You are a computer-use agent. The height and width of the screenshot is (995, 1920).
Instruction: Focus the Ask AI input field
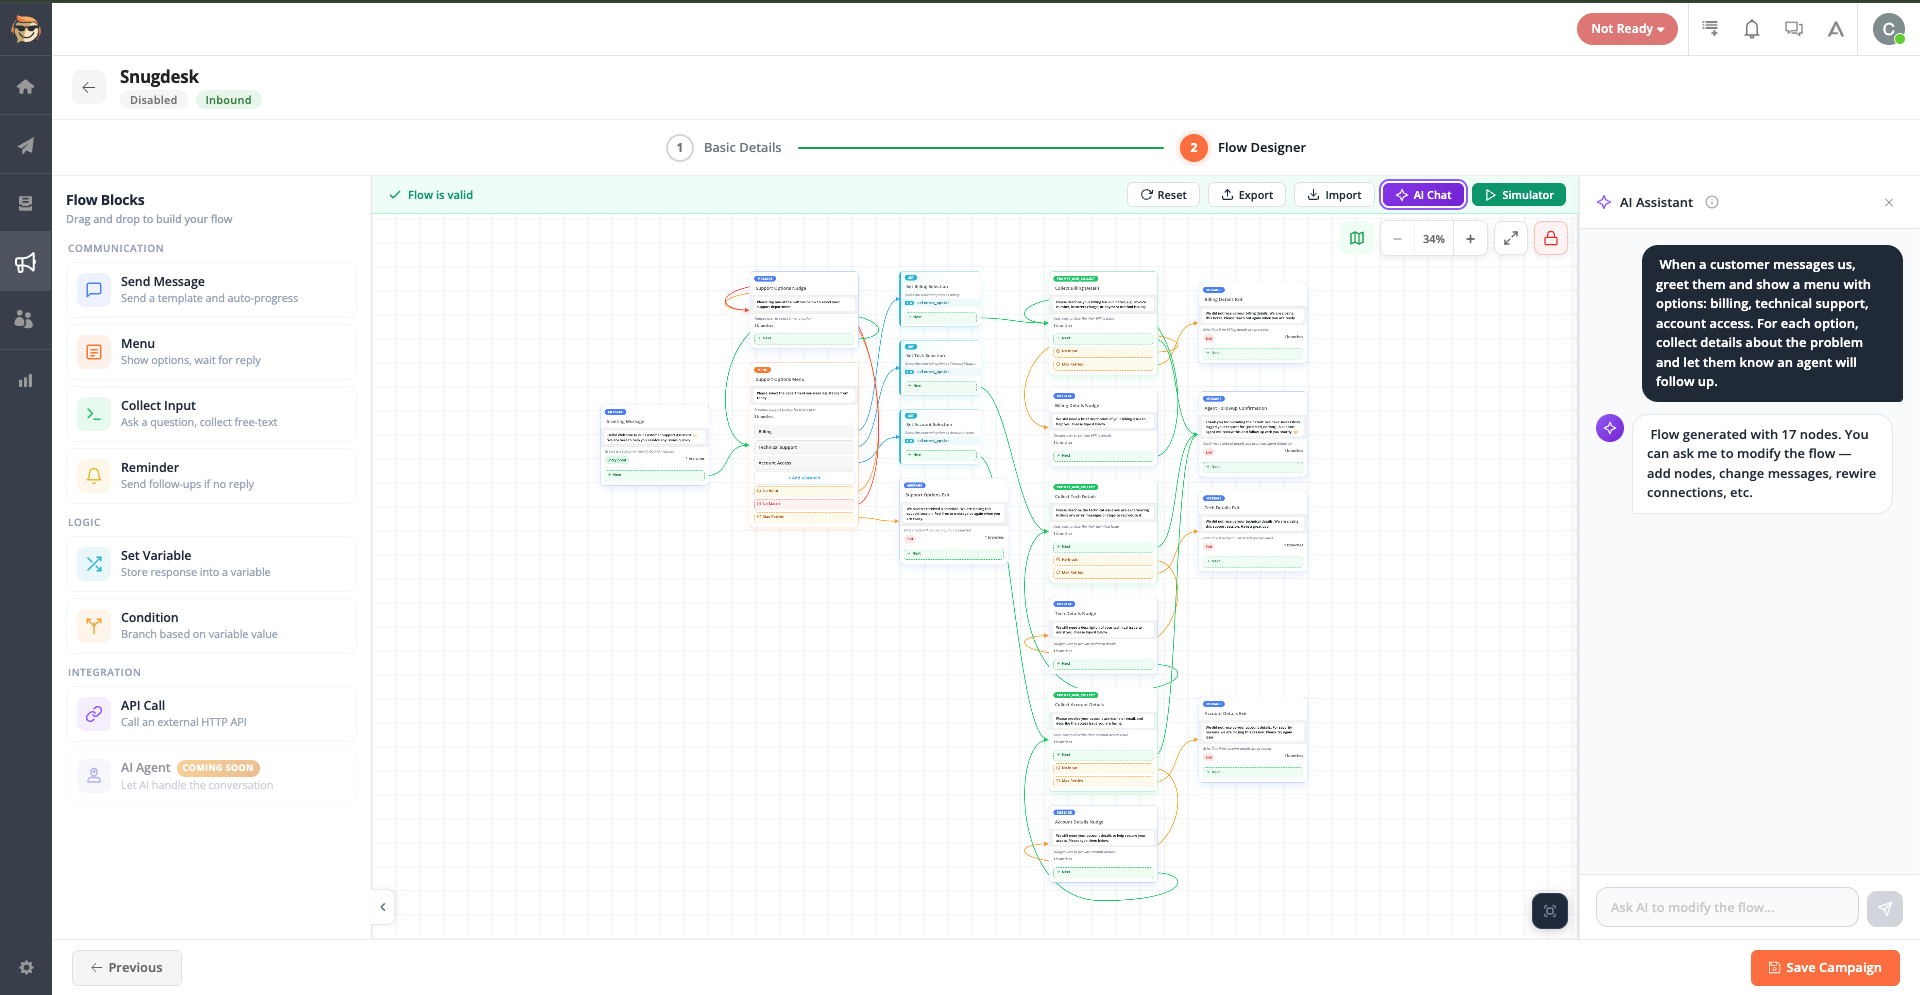coord(1727,908)
